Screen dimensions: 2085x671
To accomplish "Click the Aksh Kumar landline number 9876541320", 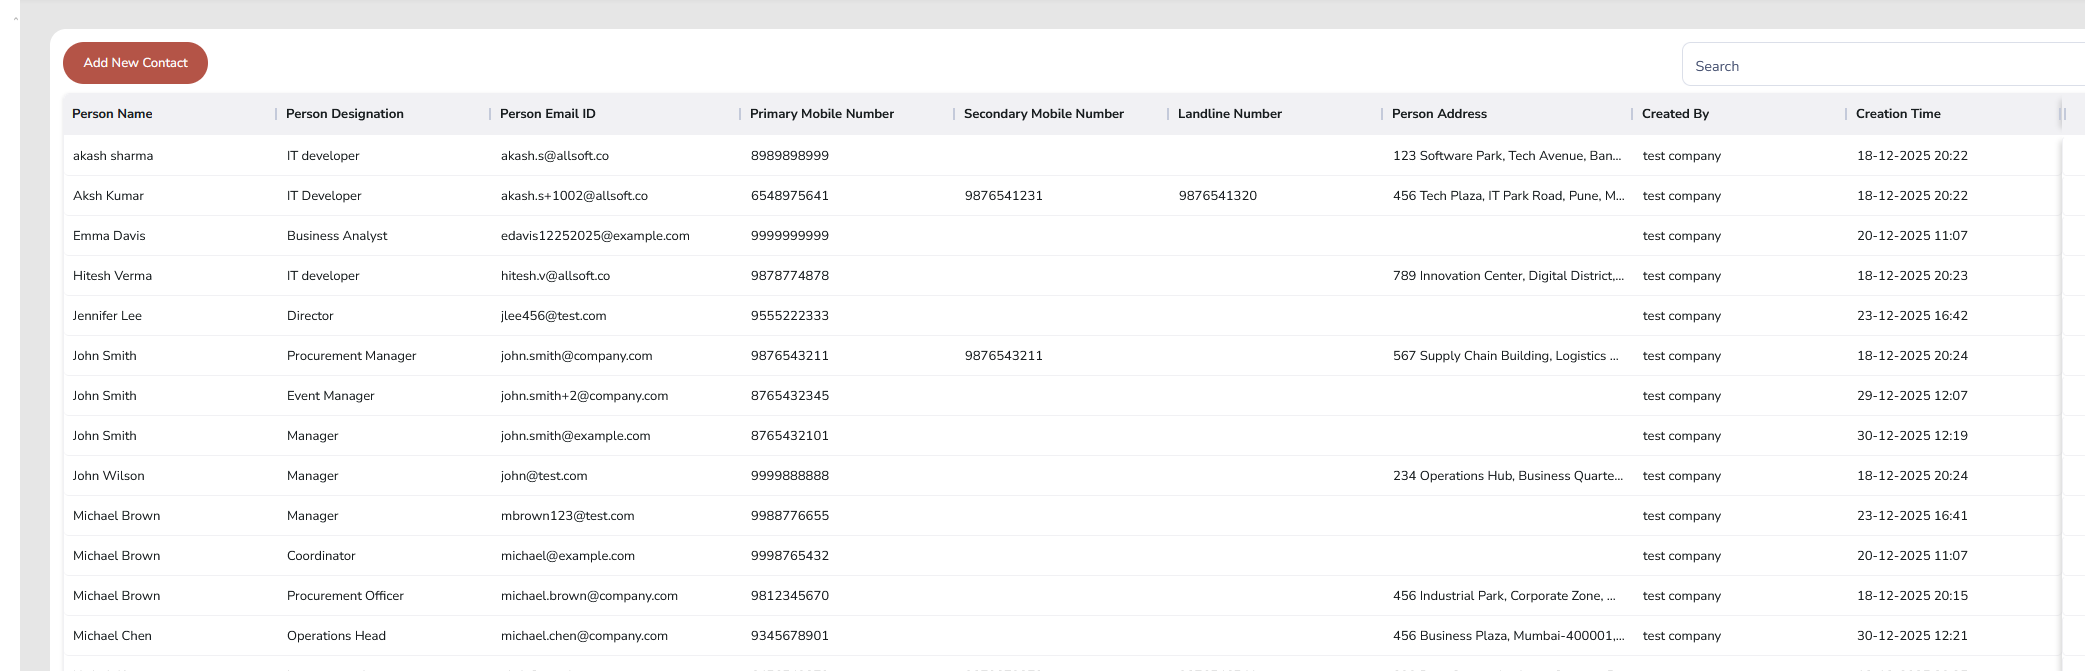I will click(x=1217, y=196).
